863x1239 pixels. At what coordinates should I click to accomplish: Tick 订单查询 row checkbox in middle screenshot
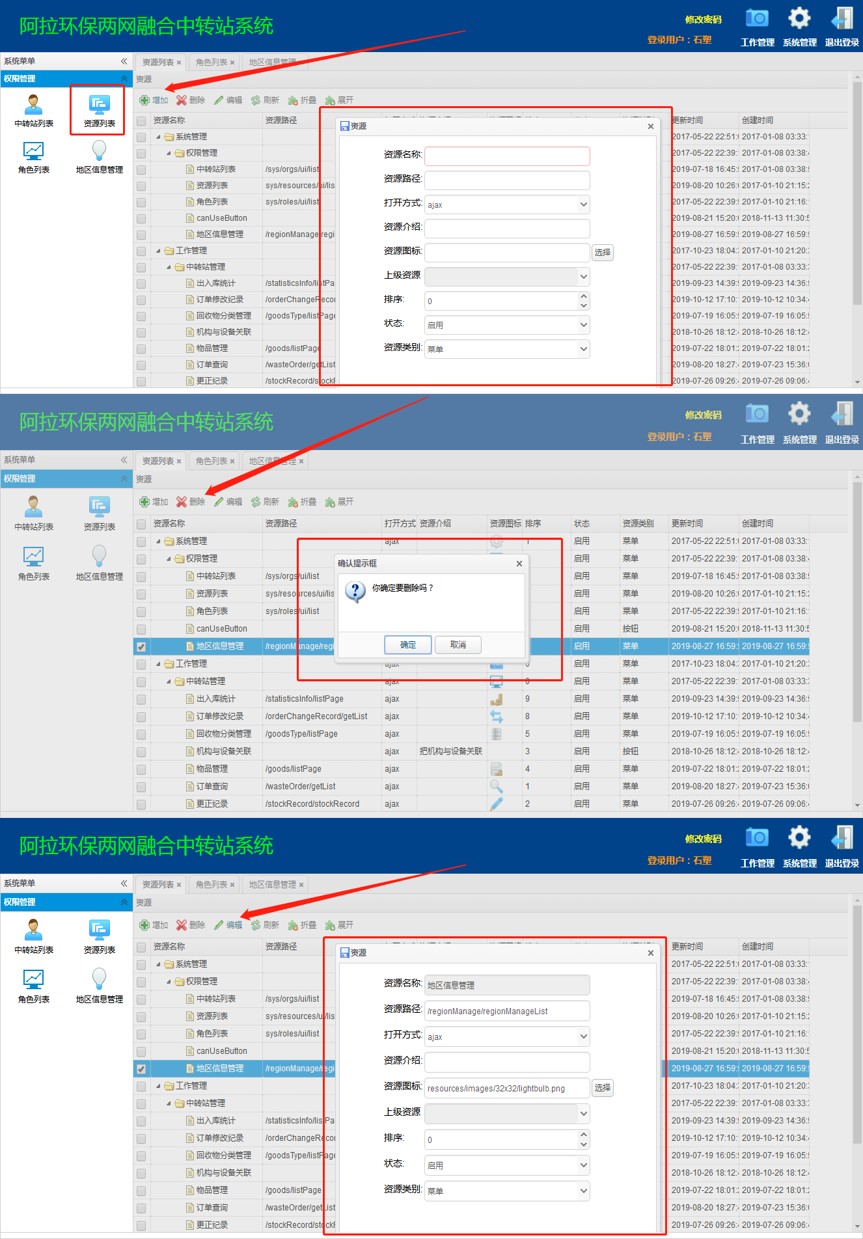[x=141, y=787]
